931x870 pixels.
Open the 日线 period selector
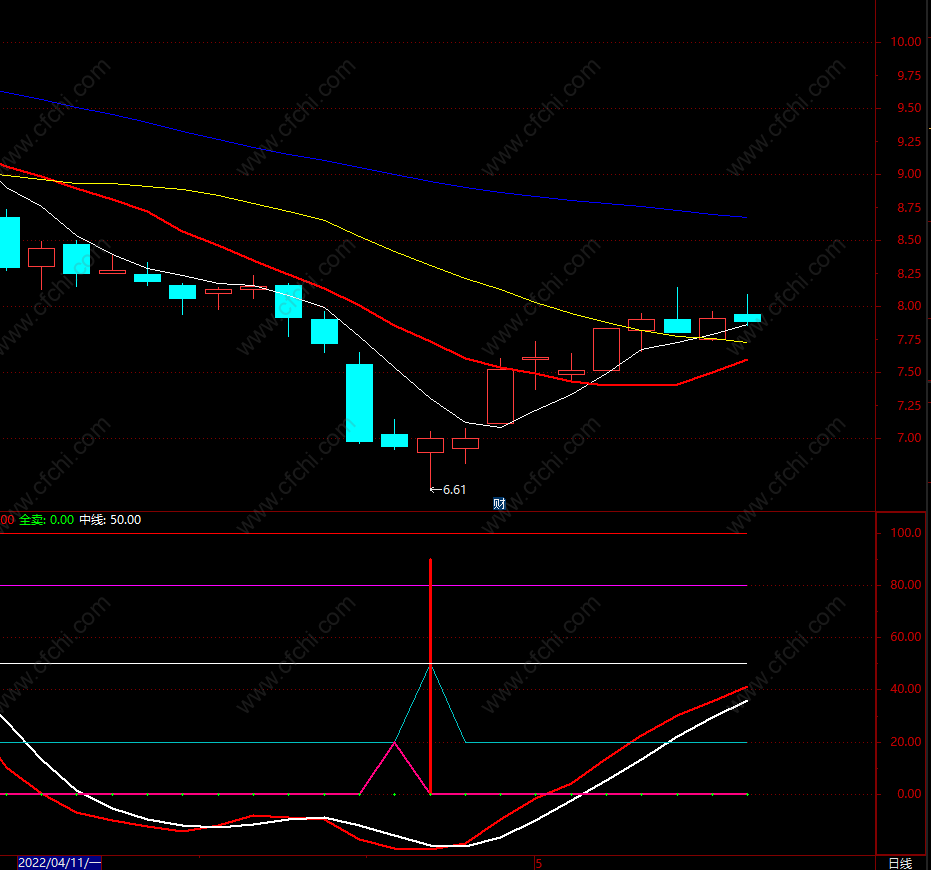tap(900, 863)
